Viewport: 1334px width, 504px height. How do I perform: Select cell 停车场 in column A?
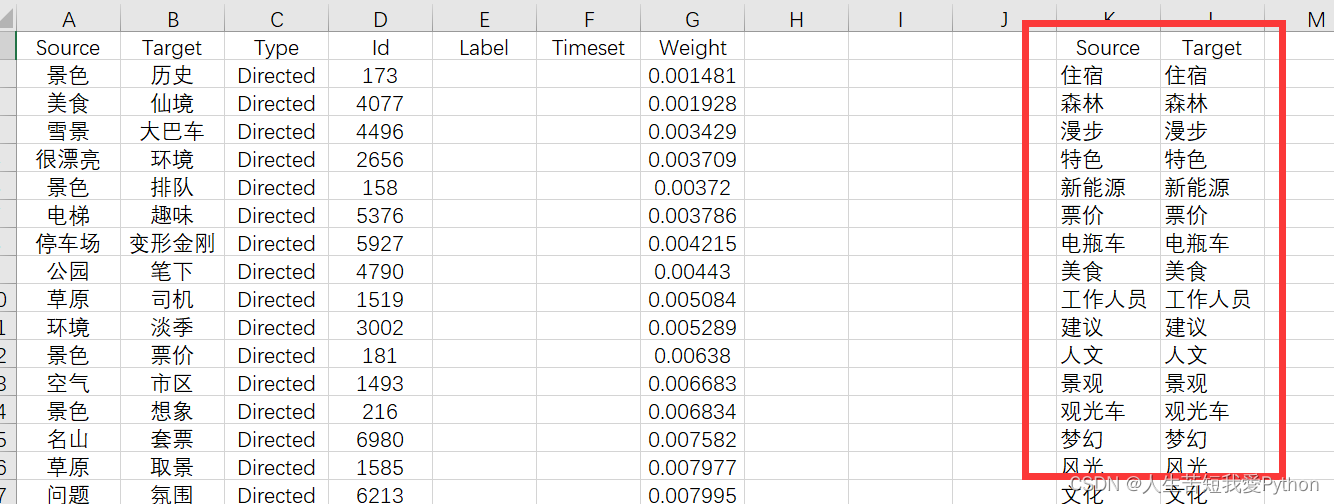[68, 243]
